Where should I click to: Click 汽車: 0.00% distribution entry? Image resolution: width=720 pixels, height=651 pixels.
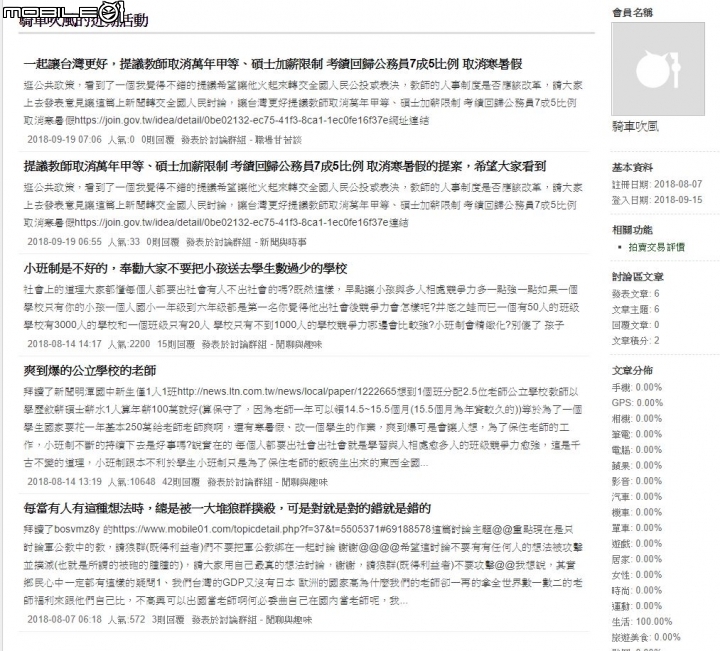click(x=636, y=496)
